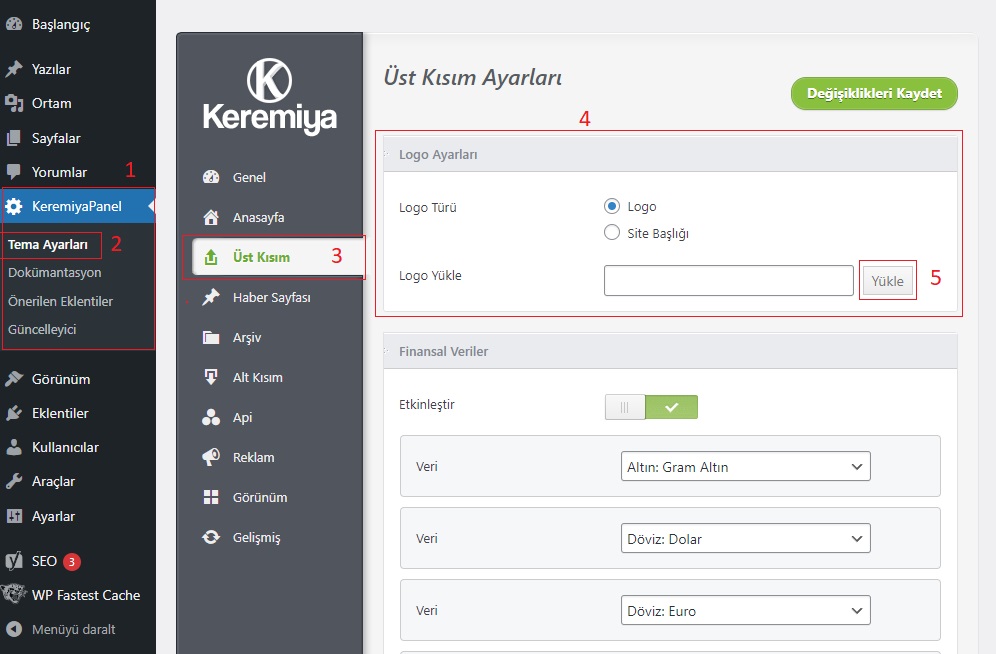Switch Etkinleştir off using the grey side
Screen dimensions: 996x654
coord(625,407)
